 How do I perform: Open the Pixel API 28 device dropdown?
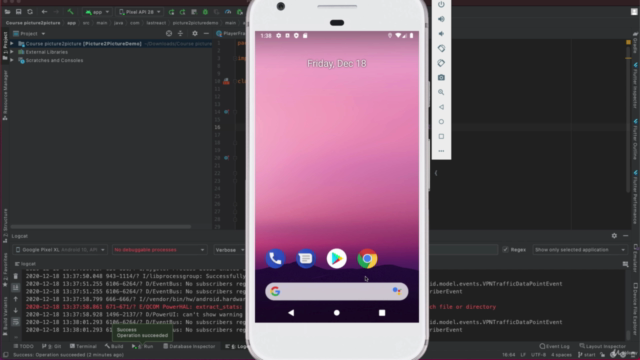click(140, 12)
